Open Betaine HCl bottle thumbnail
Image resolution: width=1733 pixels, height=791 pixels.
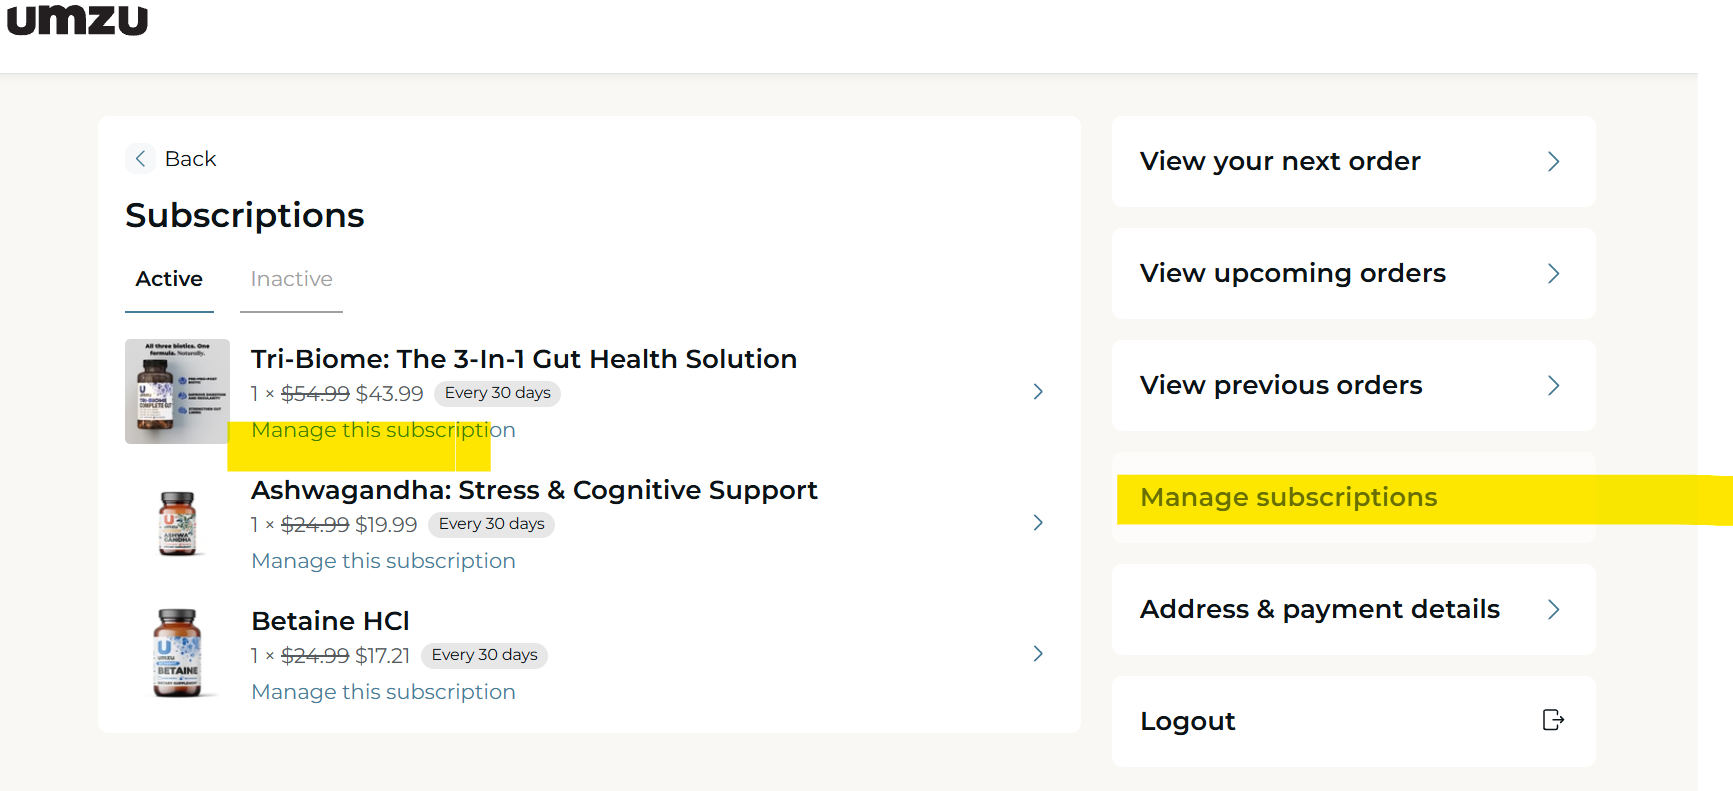tap(178, 654)
